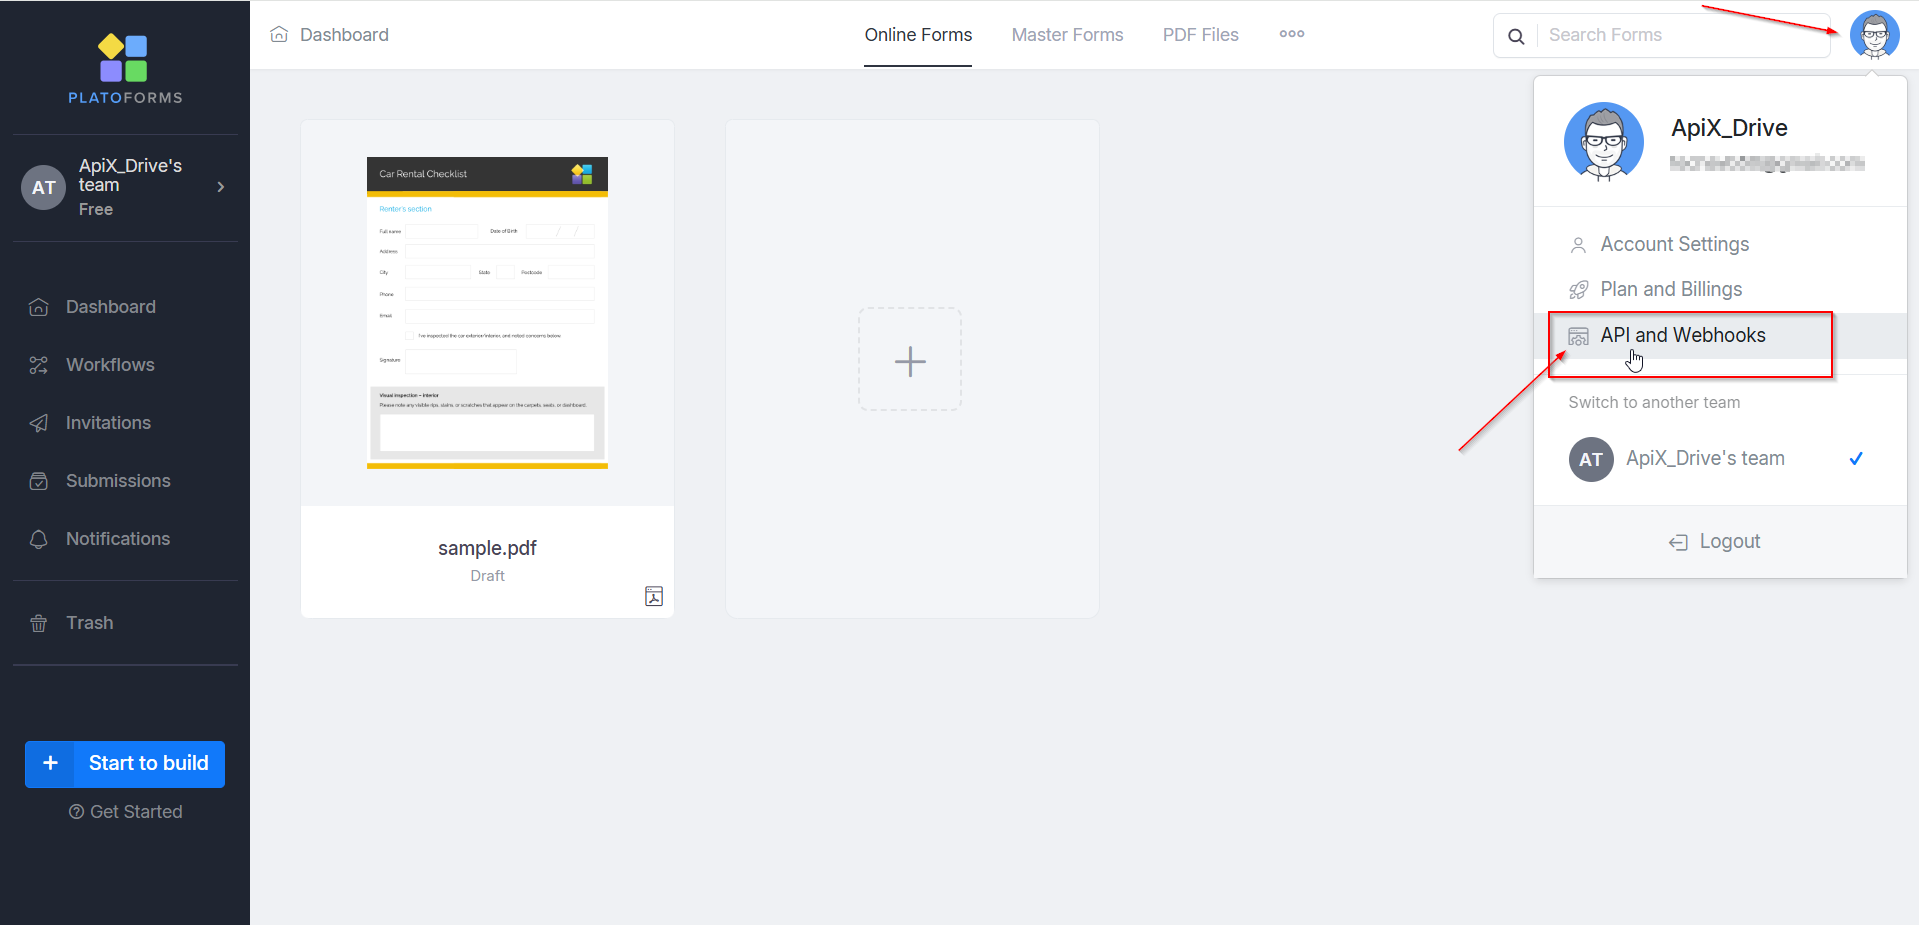The height and width of the screenshot is (925, 1919).
Task: Open the Dashboard home icon in breadcrumb
Action: [x=279, y=34]
